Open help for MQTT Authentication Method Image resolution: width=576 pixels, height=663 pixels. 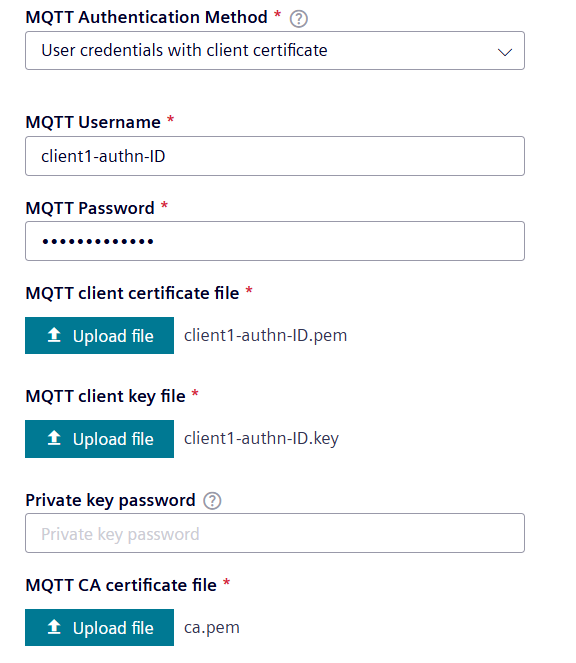tap(299, 19)
